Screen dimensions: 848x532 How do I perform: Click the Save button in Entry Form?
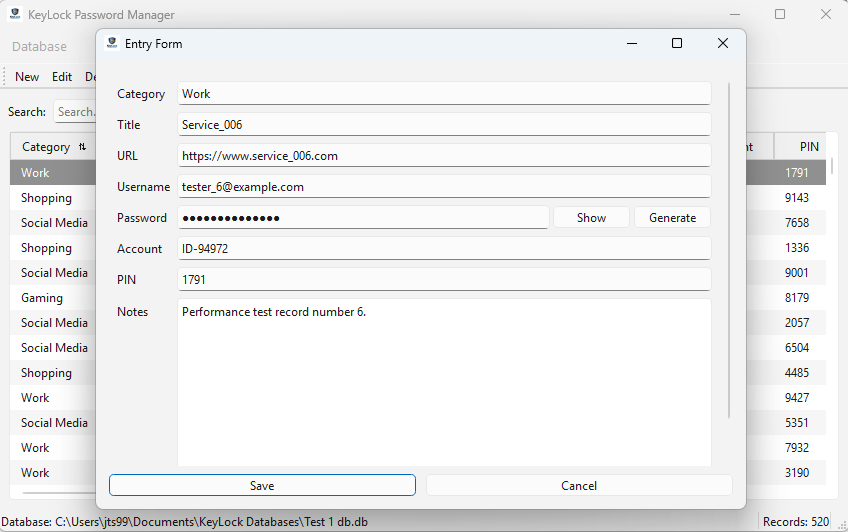pyautogui.click(x=262, y=485)
